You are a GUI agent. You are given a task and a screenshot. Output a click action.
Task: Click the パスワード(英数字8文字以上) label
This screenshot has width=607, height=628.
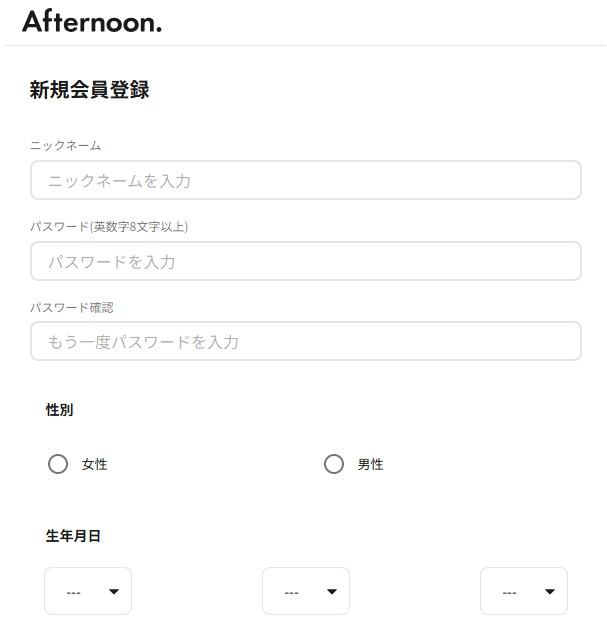(109, 227)
